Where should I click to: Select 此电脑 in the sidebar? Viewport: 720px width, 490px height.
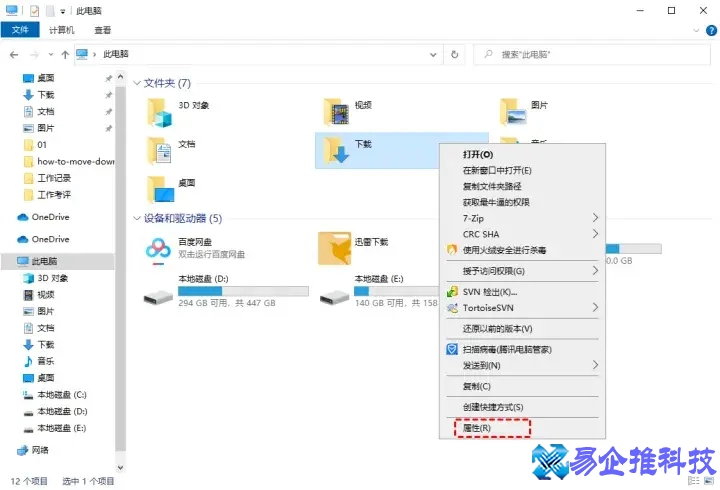pyautogui.click(x=58, y=261)
